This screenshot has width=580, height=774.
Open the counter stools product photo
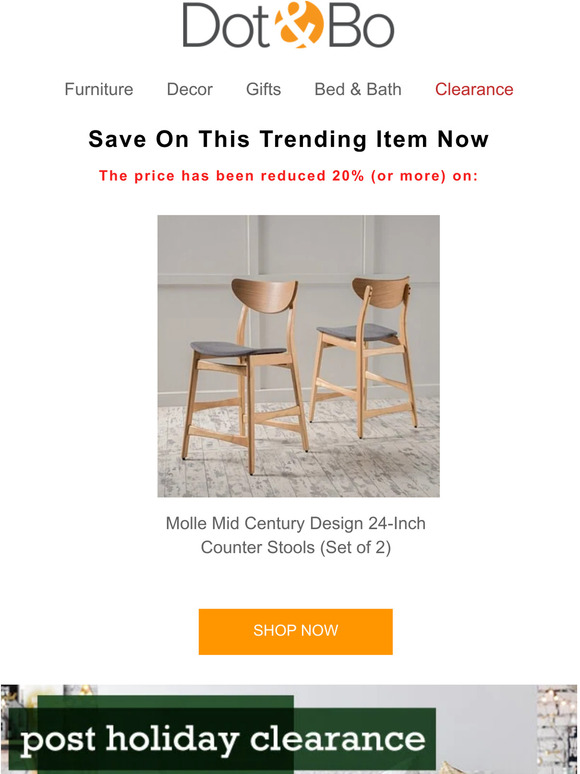(299, 356)
